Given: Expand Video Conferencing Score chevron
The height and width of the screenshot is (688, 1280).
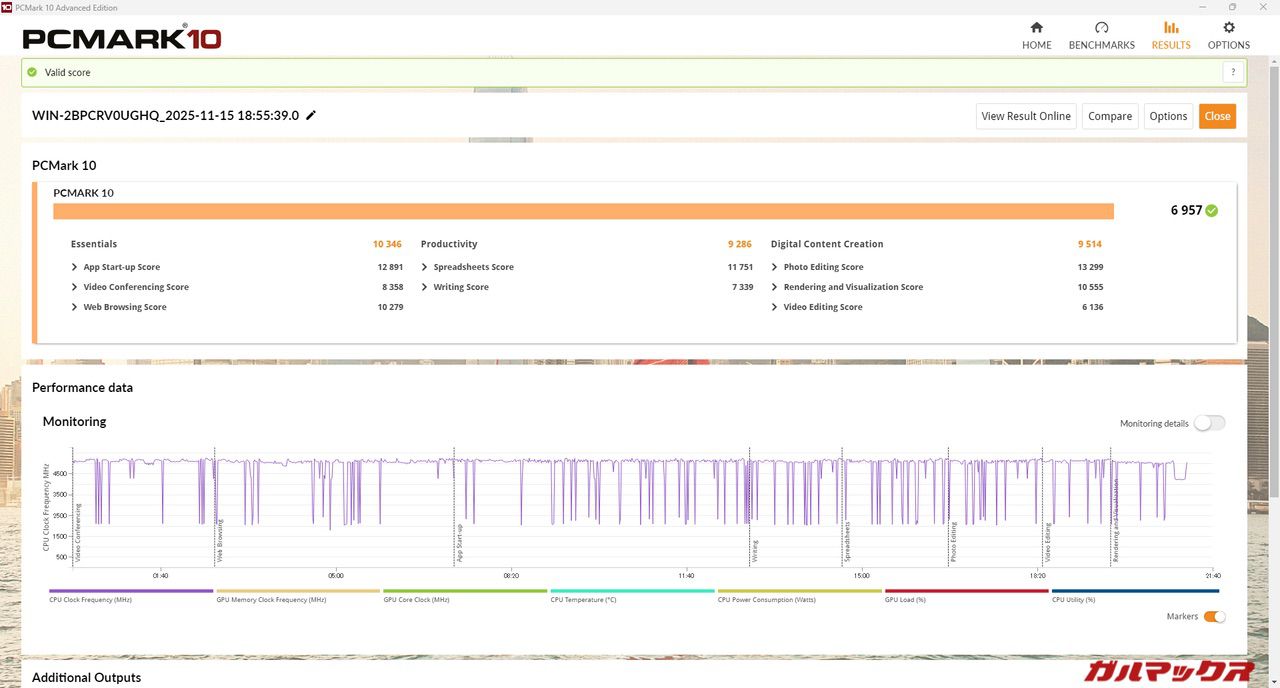Looking at the screenshot, I should tap(75, 287).
